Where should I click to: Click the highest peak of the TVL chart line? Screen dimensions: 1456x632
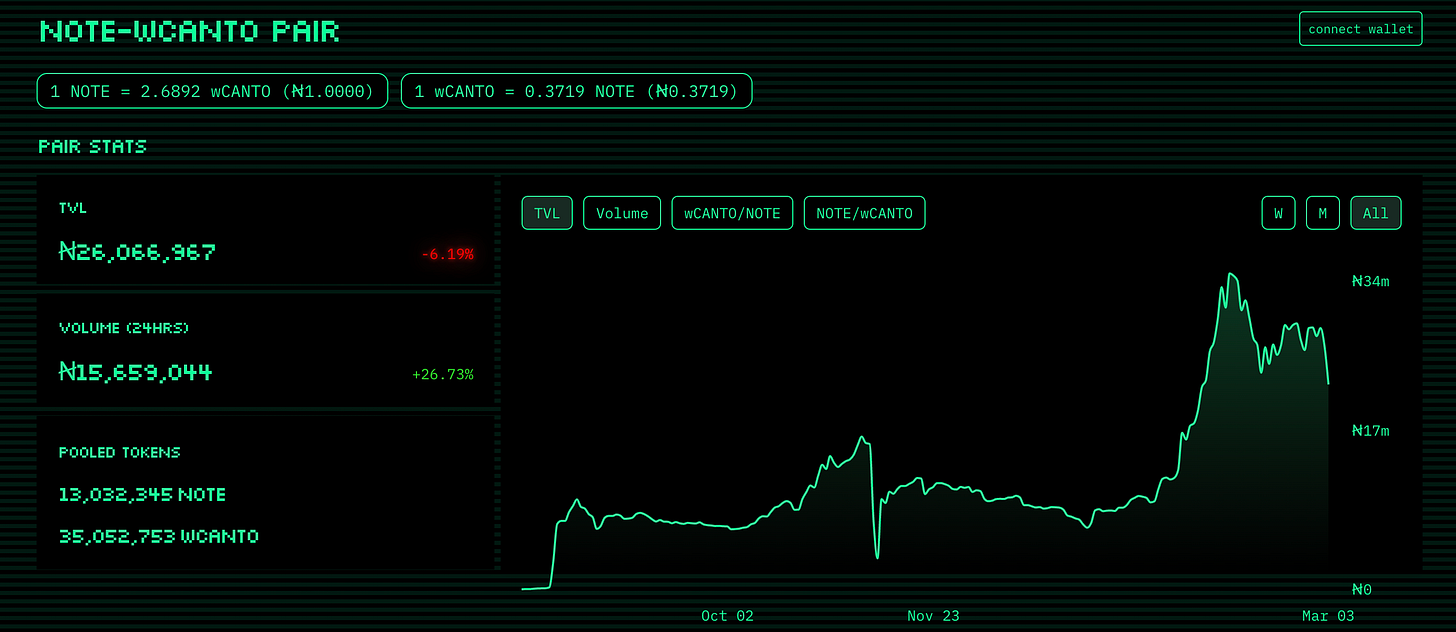(x=1232, y=273)
